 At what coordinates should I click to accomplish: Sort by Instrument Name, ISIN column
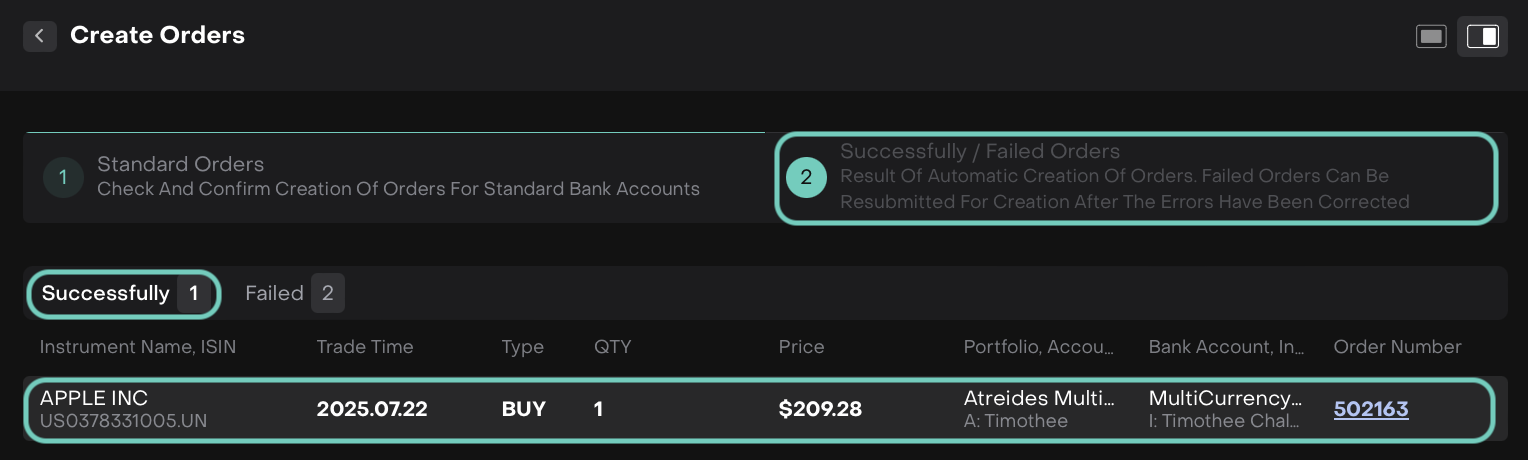(x=138, y=347)
